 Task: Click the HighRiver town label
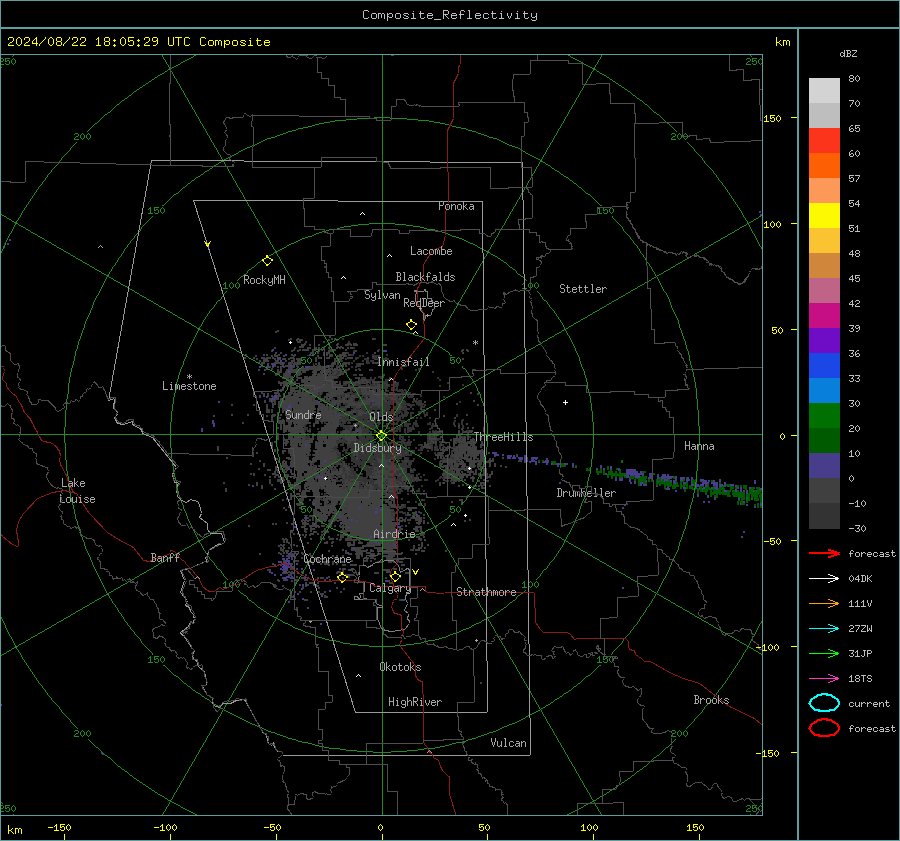[x=415, y=702]
